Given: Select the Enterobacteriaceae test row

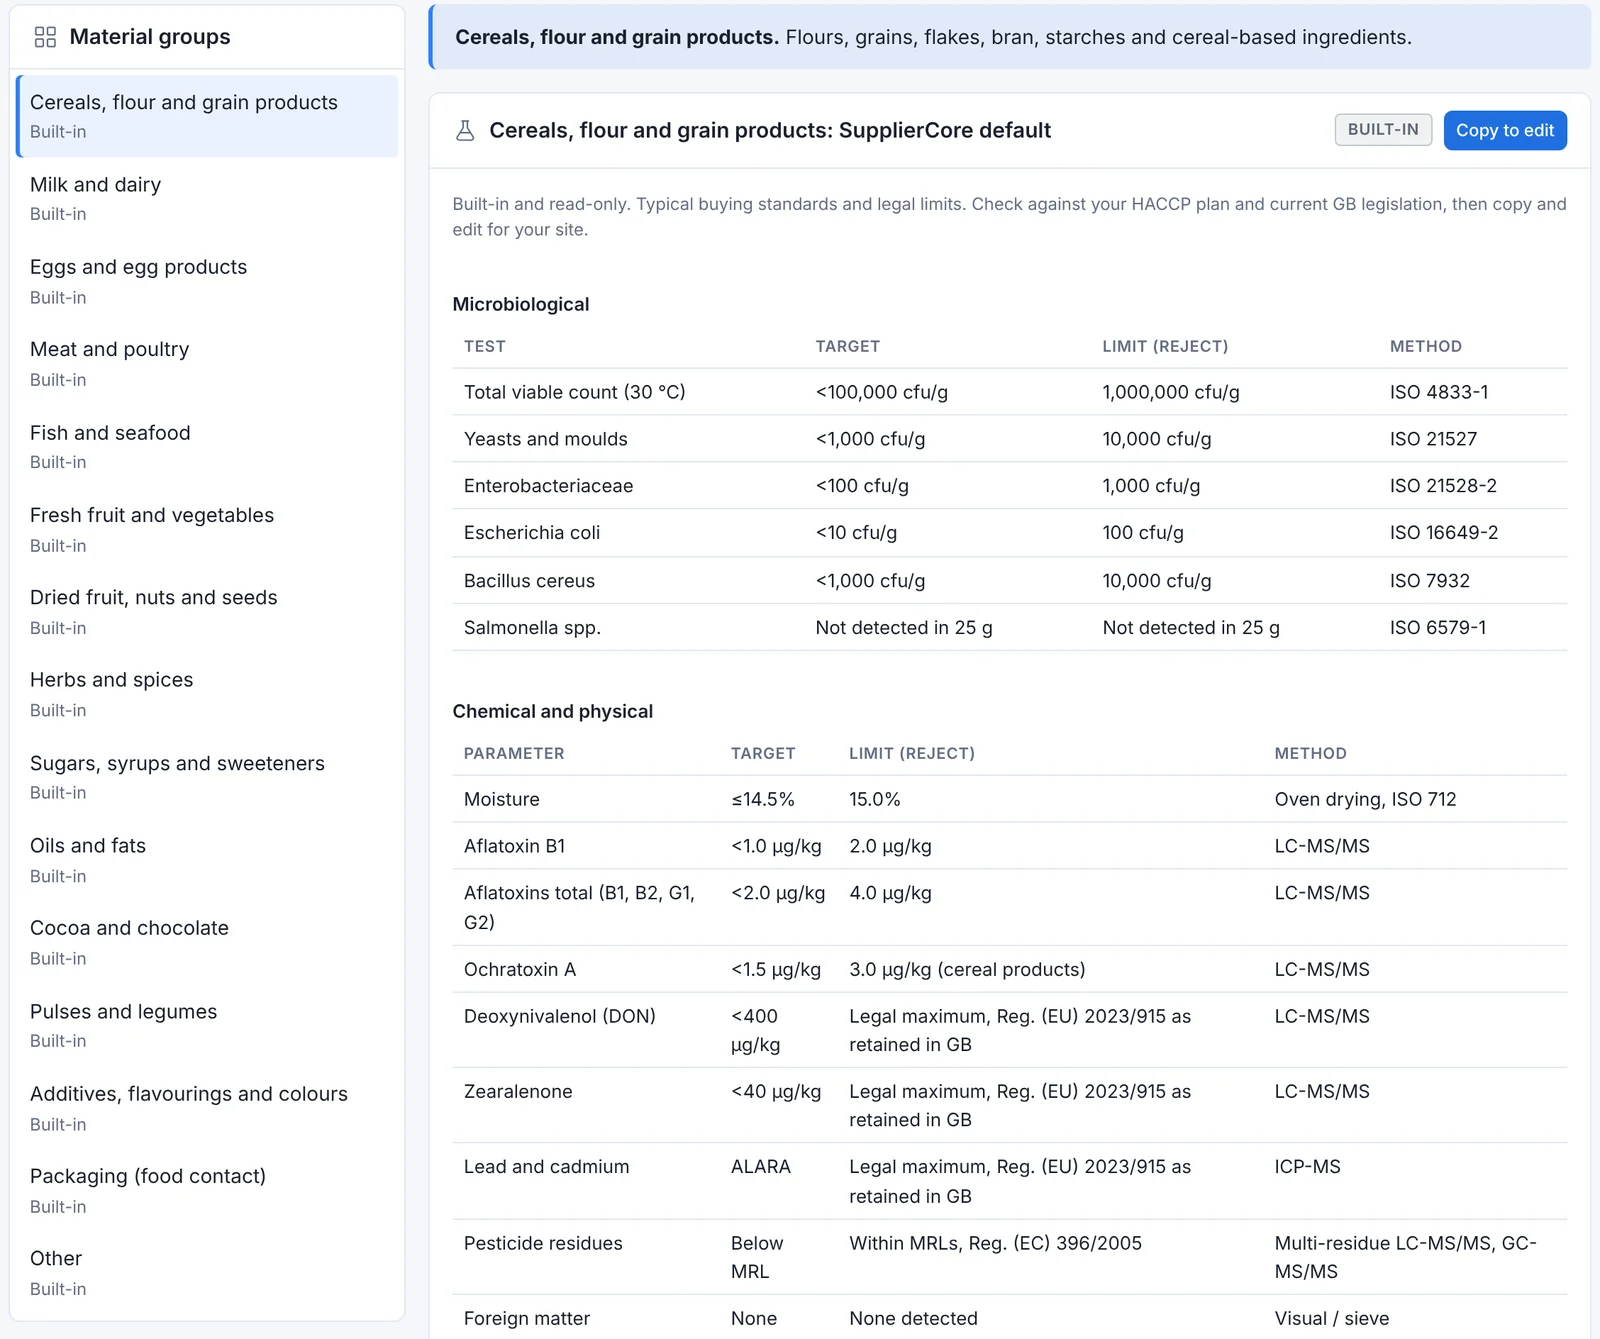Looking at the screenshot, I should 1009,486.
